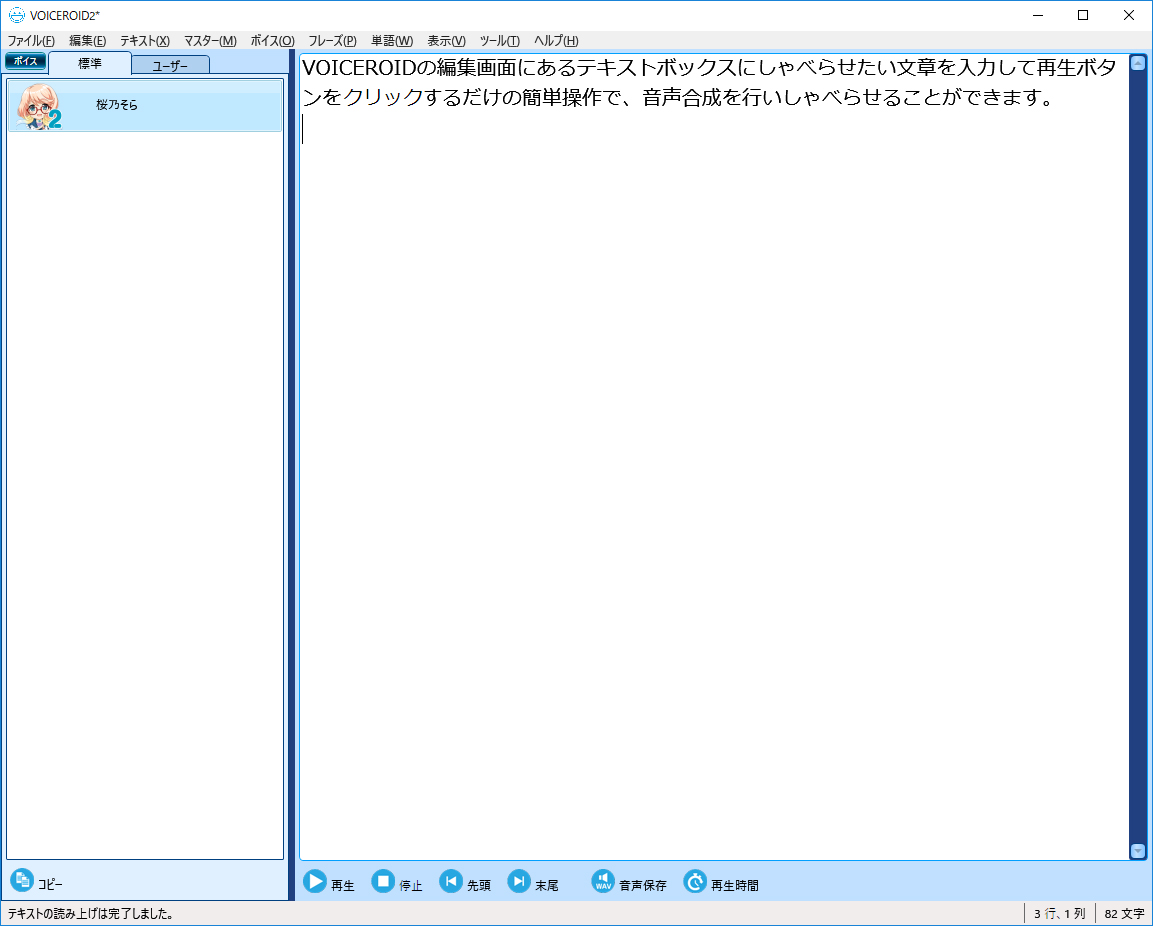1153x927 pixels.
Task: Minimize the VOICEROID2 window
Action: click(1038, 15)
